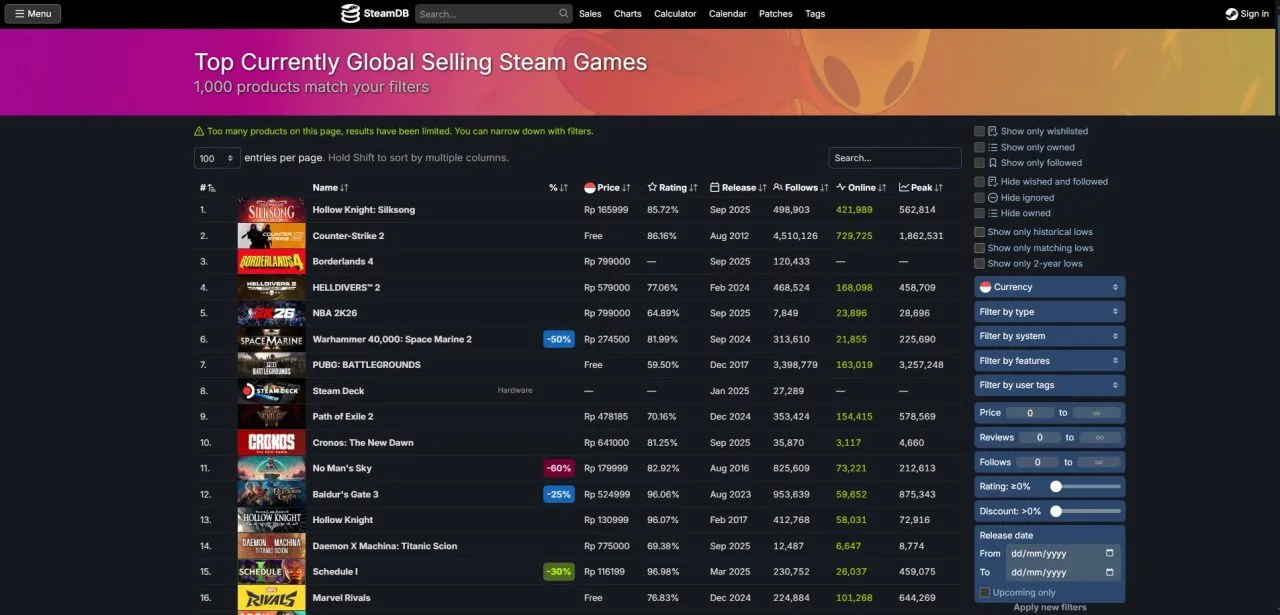The height and width of the screenshot is (615, 1280).
Task: Expand the Filter by user tags dropdown
Action: point(1049,385)
